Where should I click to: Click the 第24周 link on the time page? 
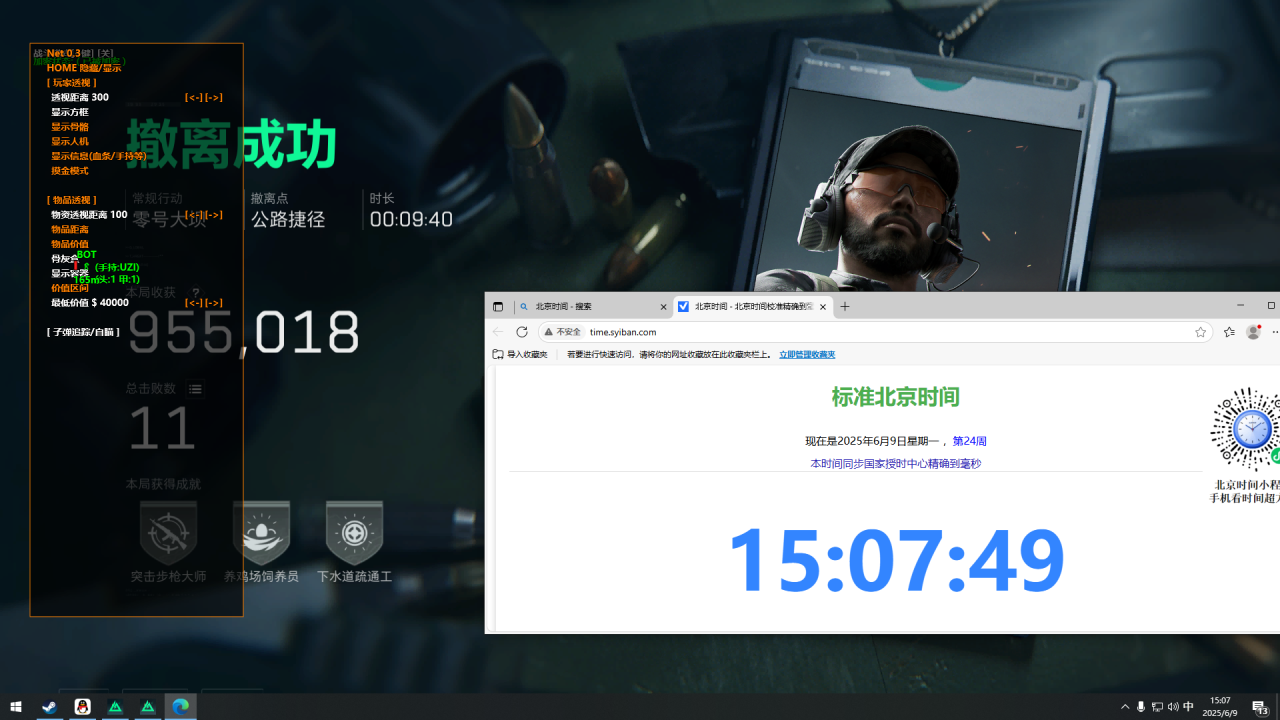click(968, 441)
